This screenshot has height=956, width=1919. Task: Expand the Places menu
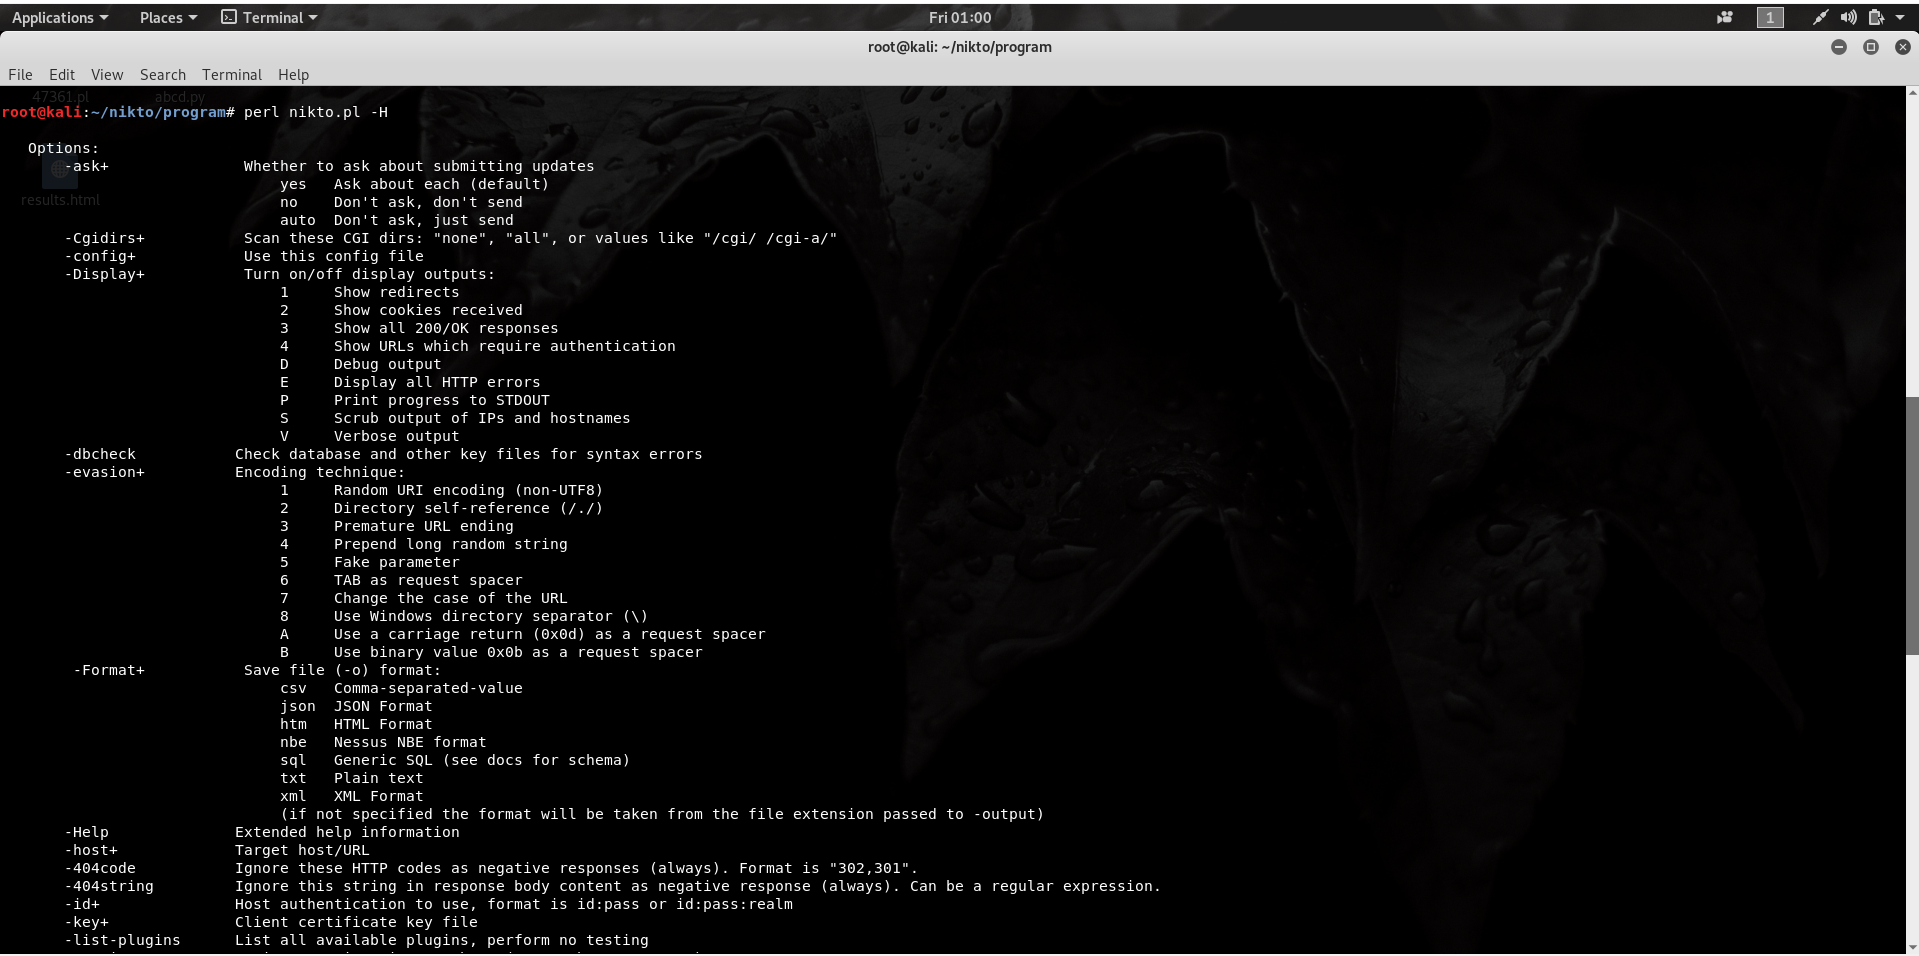[161, 17]
